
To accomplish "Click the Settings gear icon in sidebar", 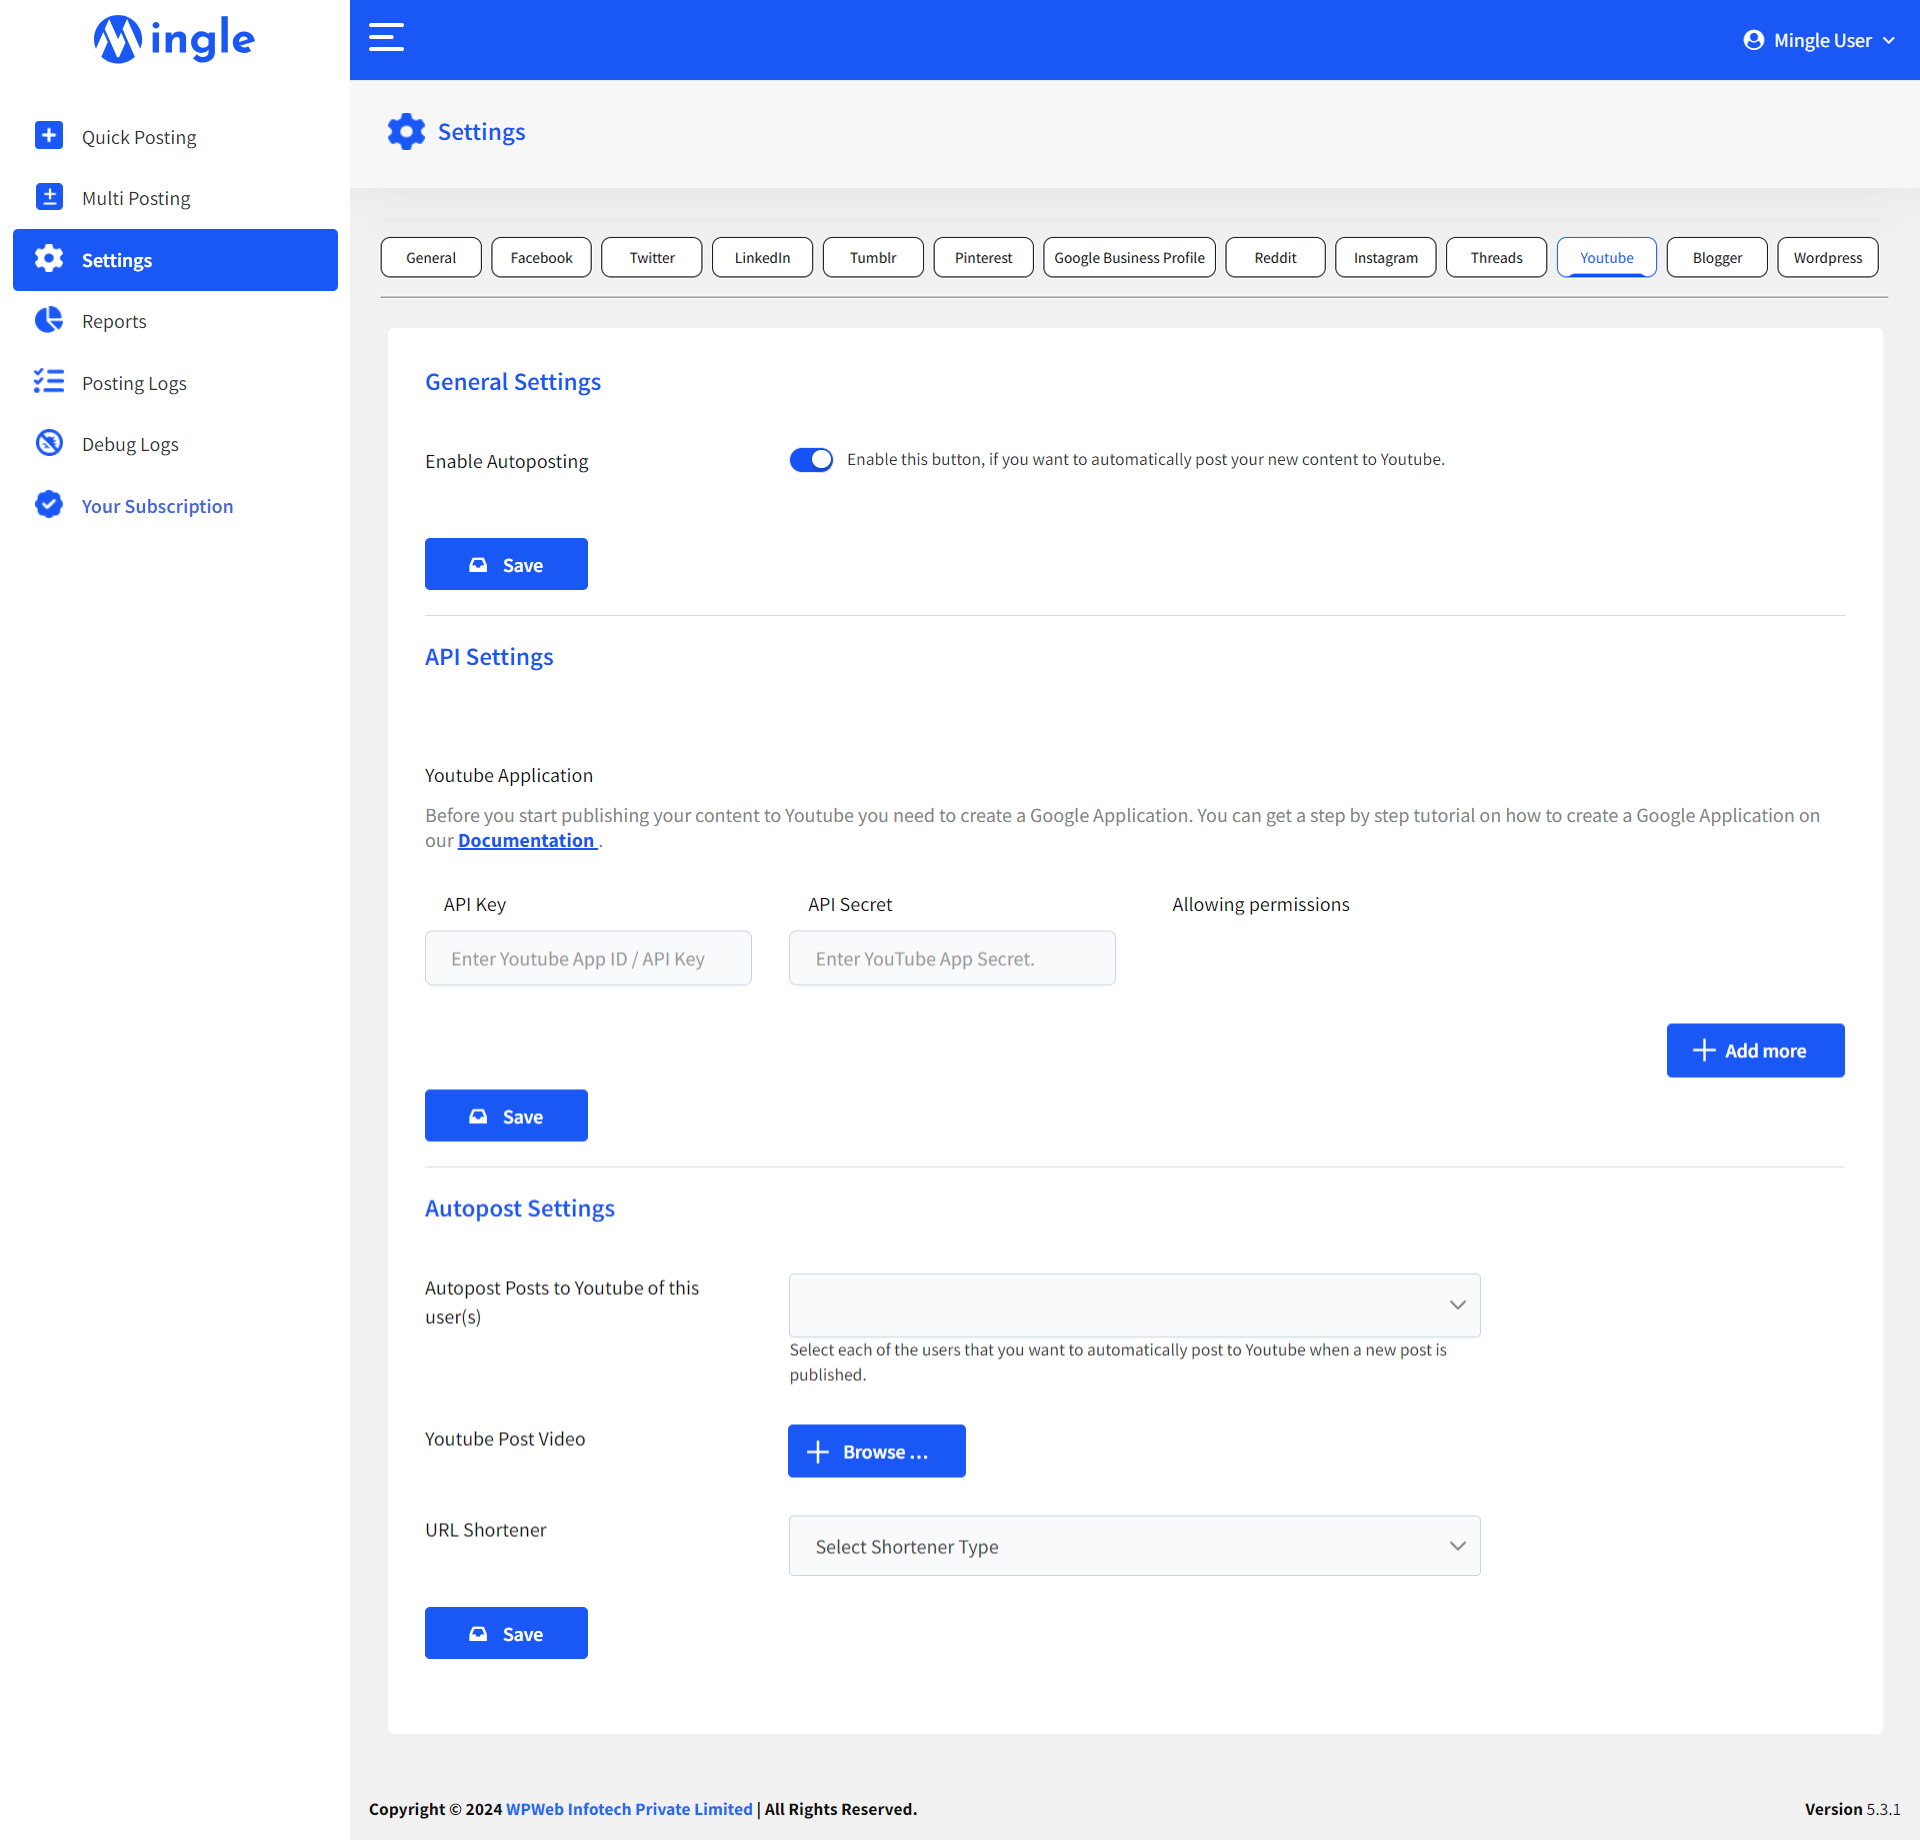I will (x=49, y=259).
